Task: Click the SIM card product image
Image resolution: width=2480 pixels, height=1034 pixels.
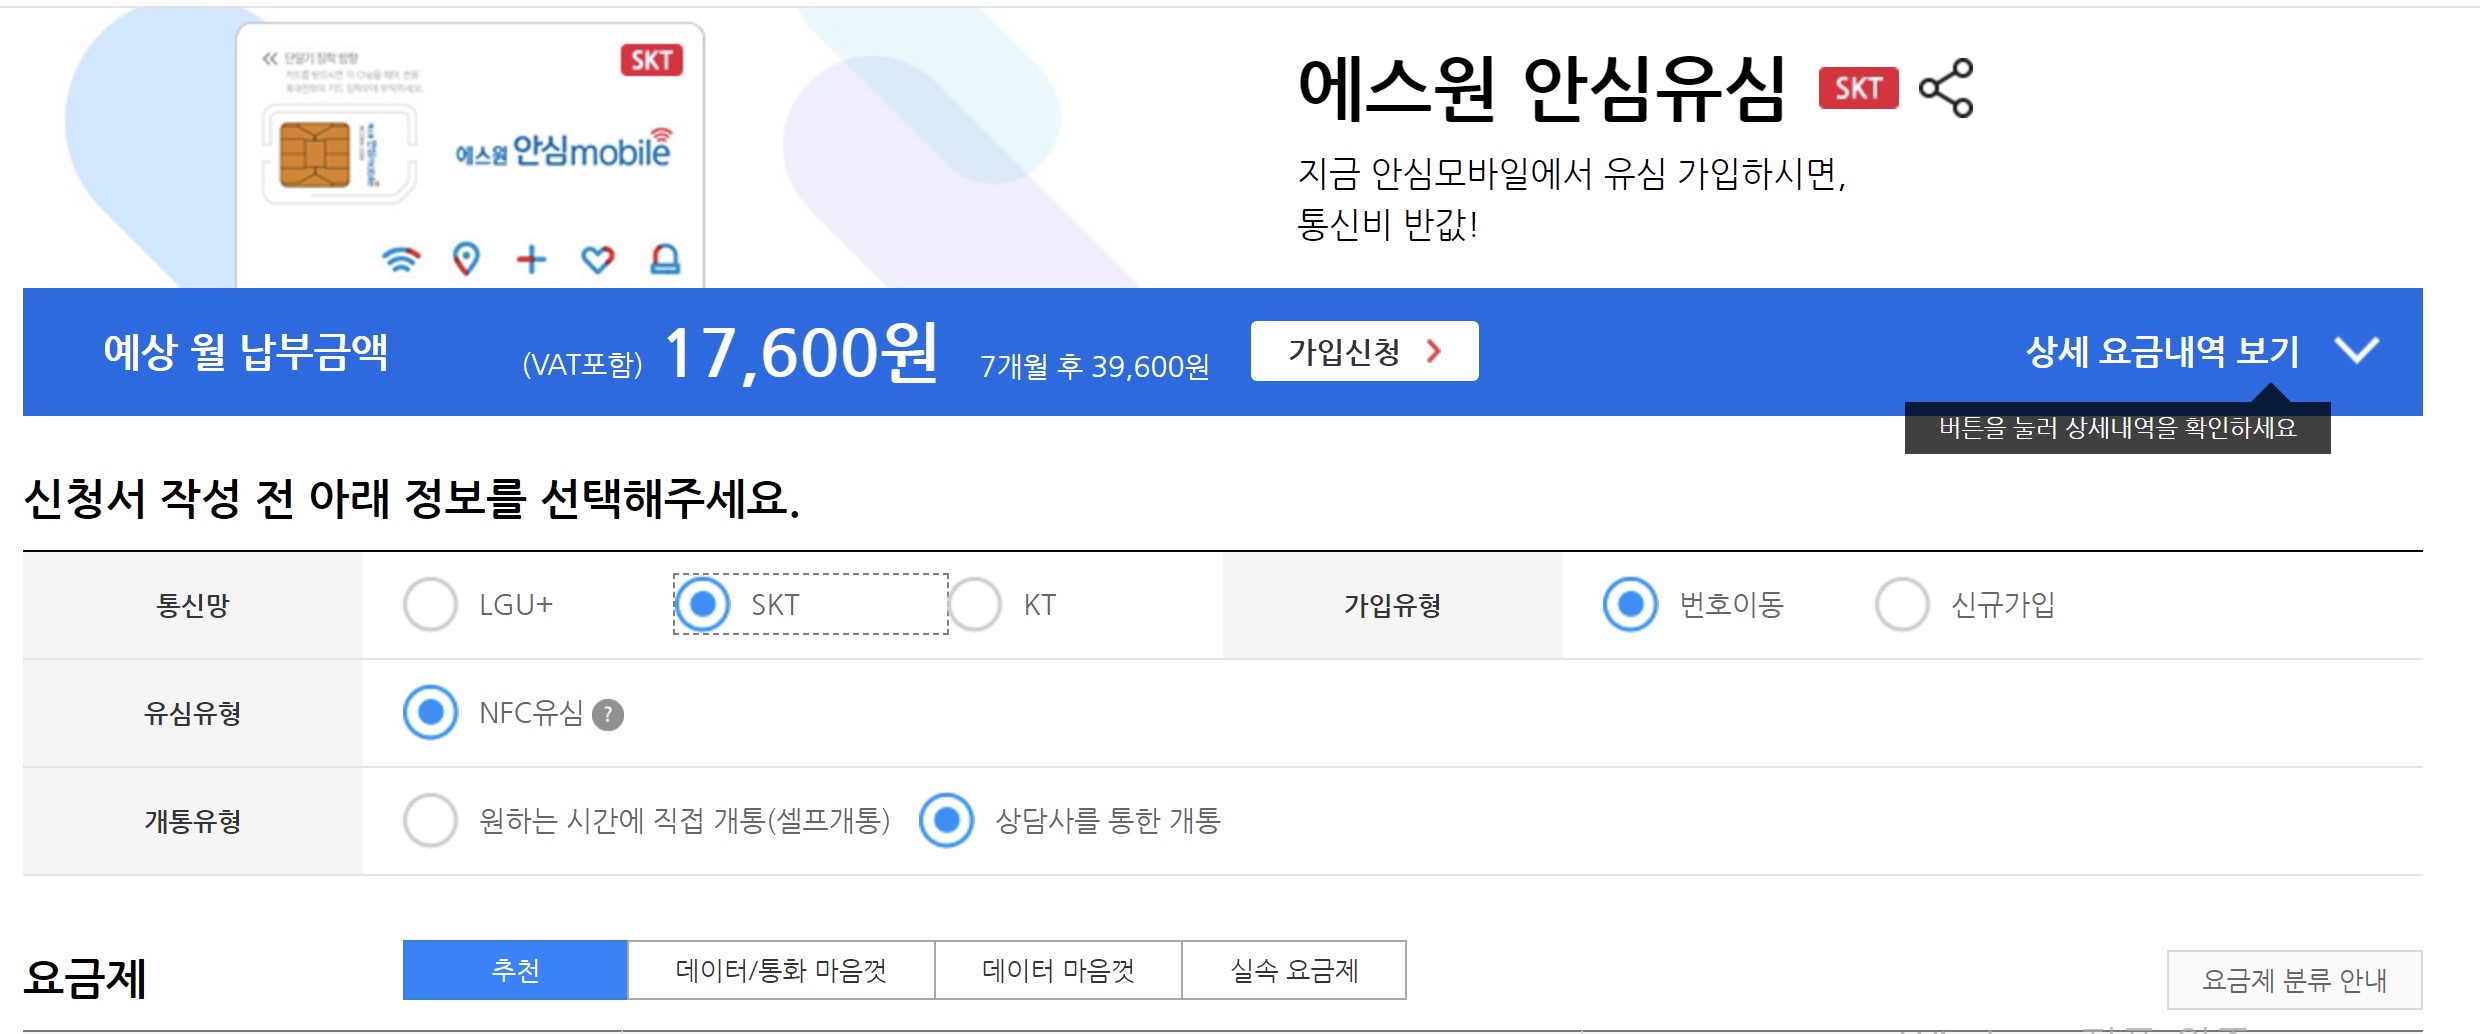Action: pyautogui.click(x=470, y=155)
